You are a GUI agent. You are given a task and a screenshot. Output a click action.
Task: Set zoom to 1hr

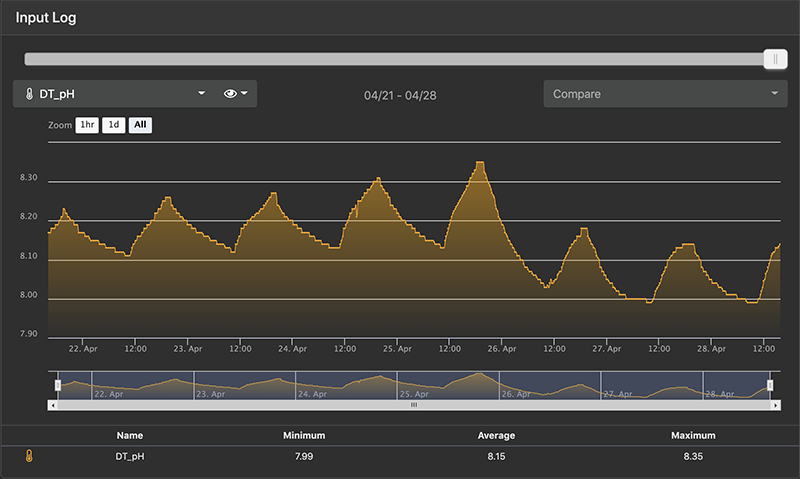88,125
